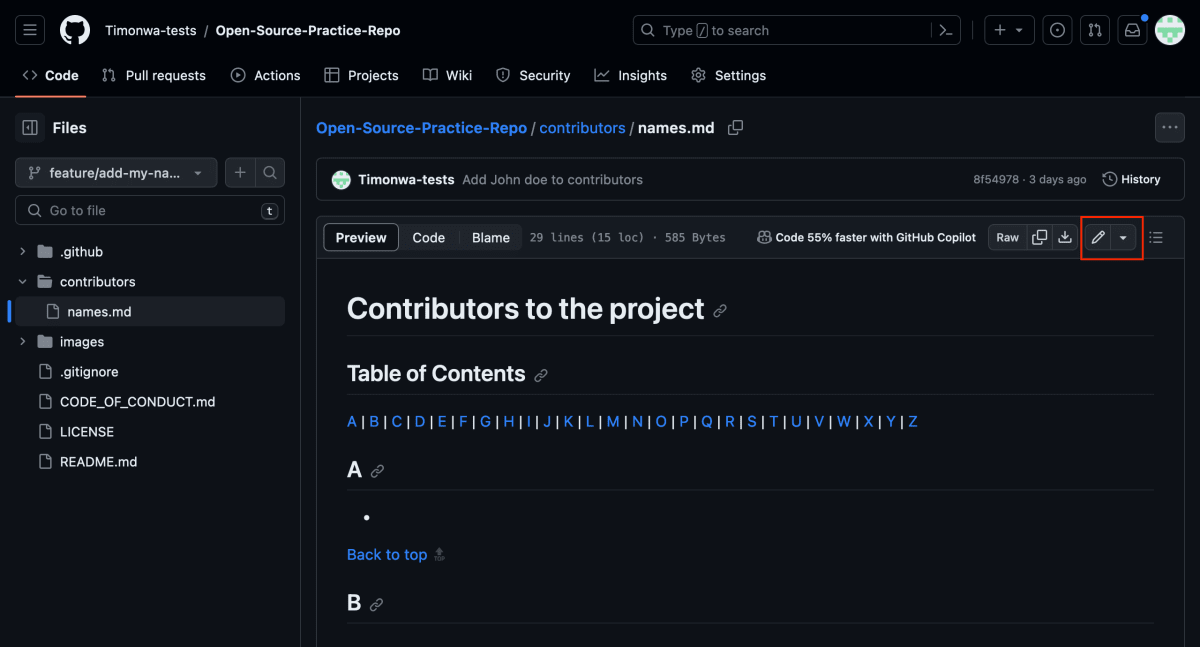Image resolution: width=1200 pixels, height=647 pixels.
Task: Open the issues icon in header
Action: click(x=1057, y=30)
